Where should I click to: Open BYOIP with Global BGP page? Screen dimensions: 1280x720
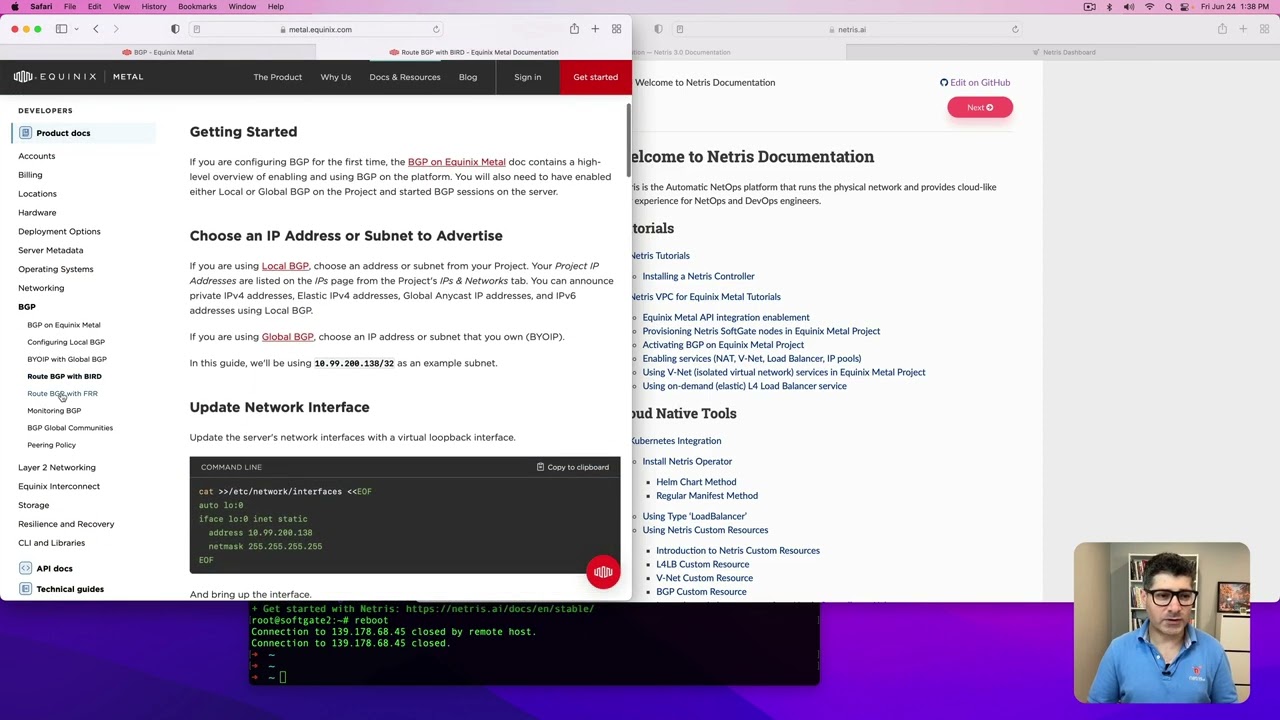66,359
